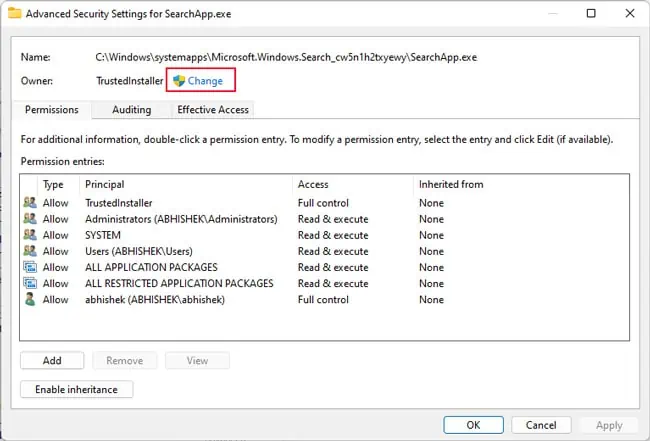Click the Apply button
Viewport: 650px width, 441px height.
pos(609,425)
